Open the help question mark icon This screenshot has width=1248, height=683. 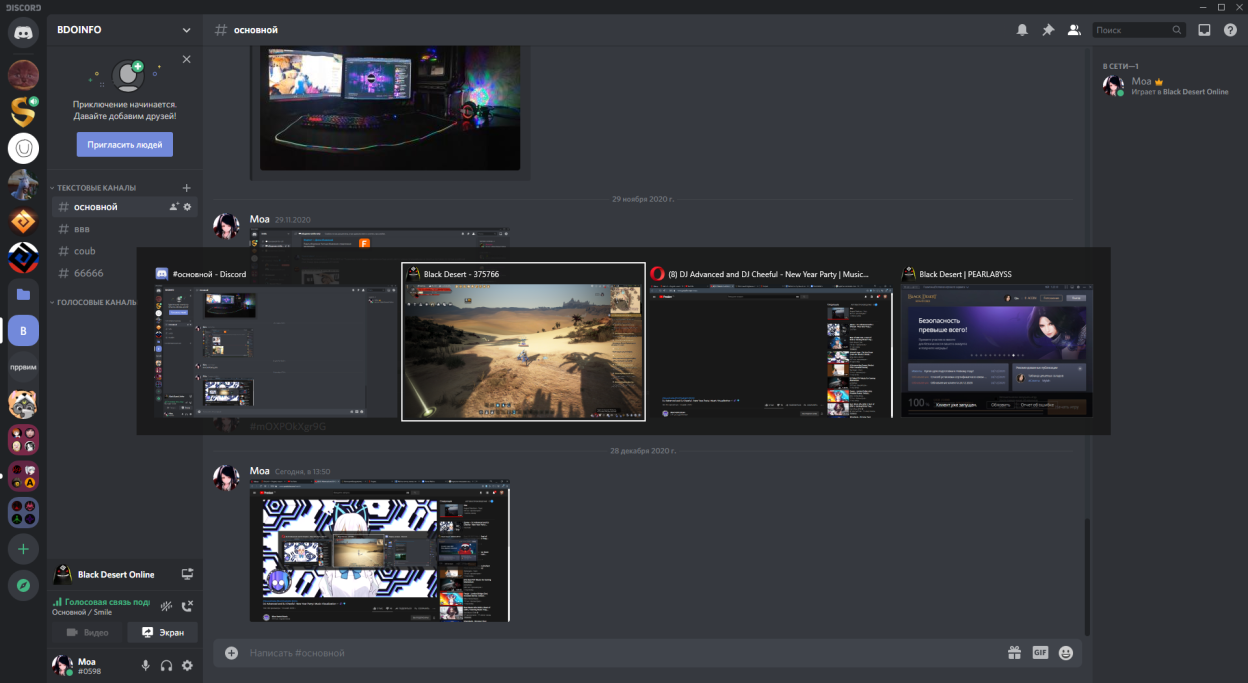(1230, 30)
